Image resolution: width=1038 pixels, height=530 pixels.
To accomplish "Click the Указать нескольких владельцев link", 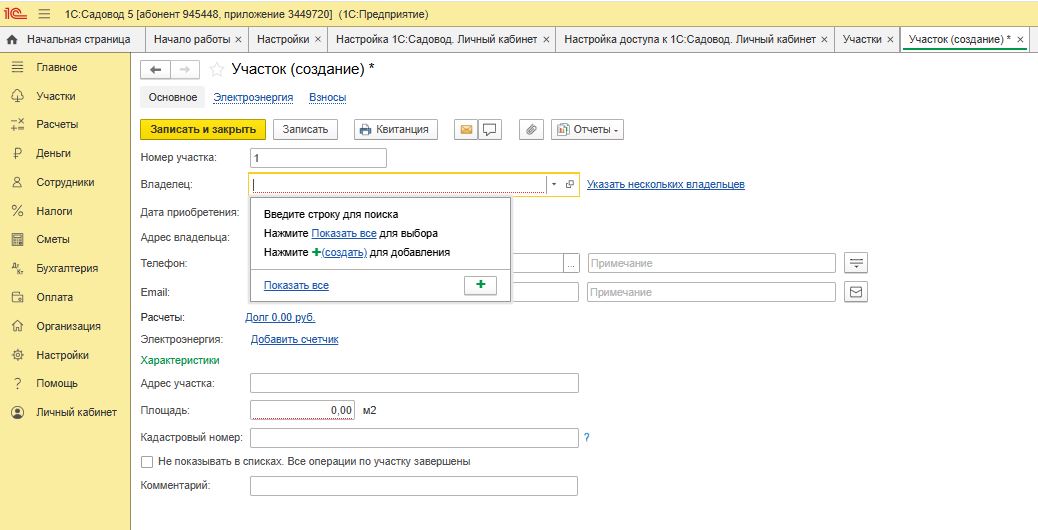I will click(665, 185).
